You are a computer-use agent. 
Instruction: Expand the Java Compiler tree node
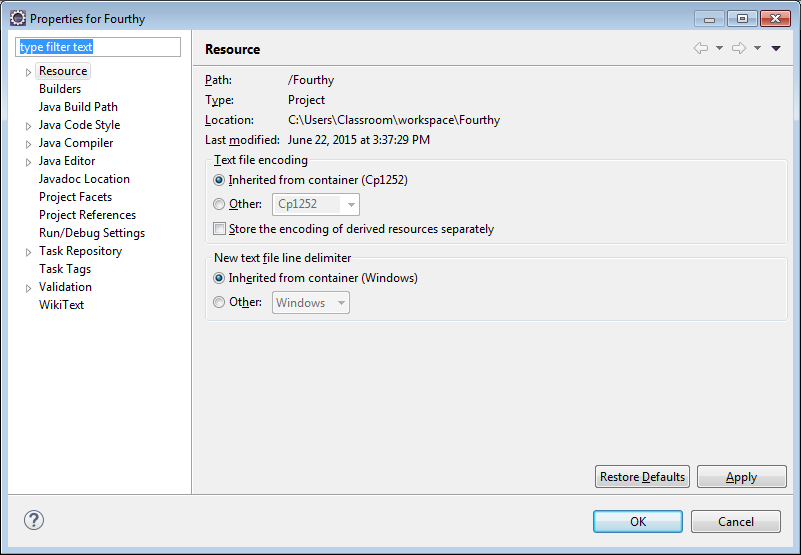click(x=28, y=144)
